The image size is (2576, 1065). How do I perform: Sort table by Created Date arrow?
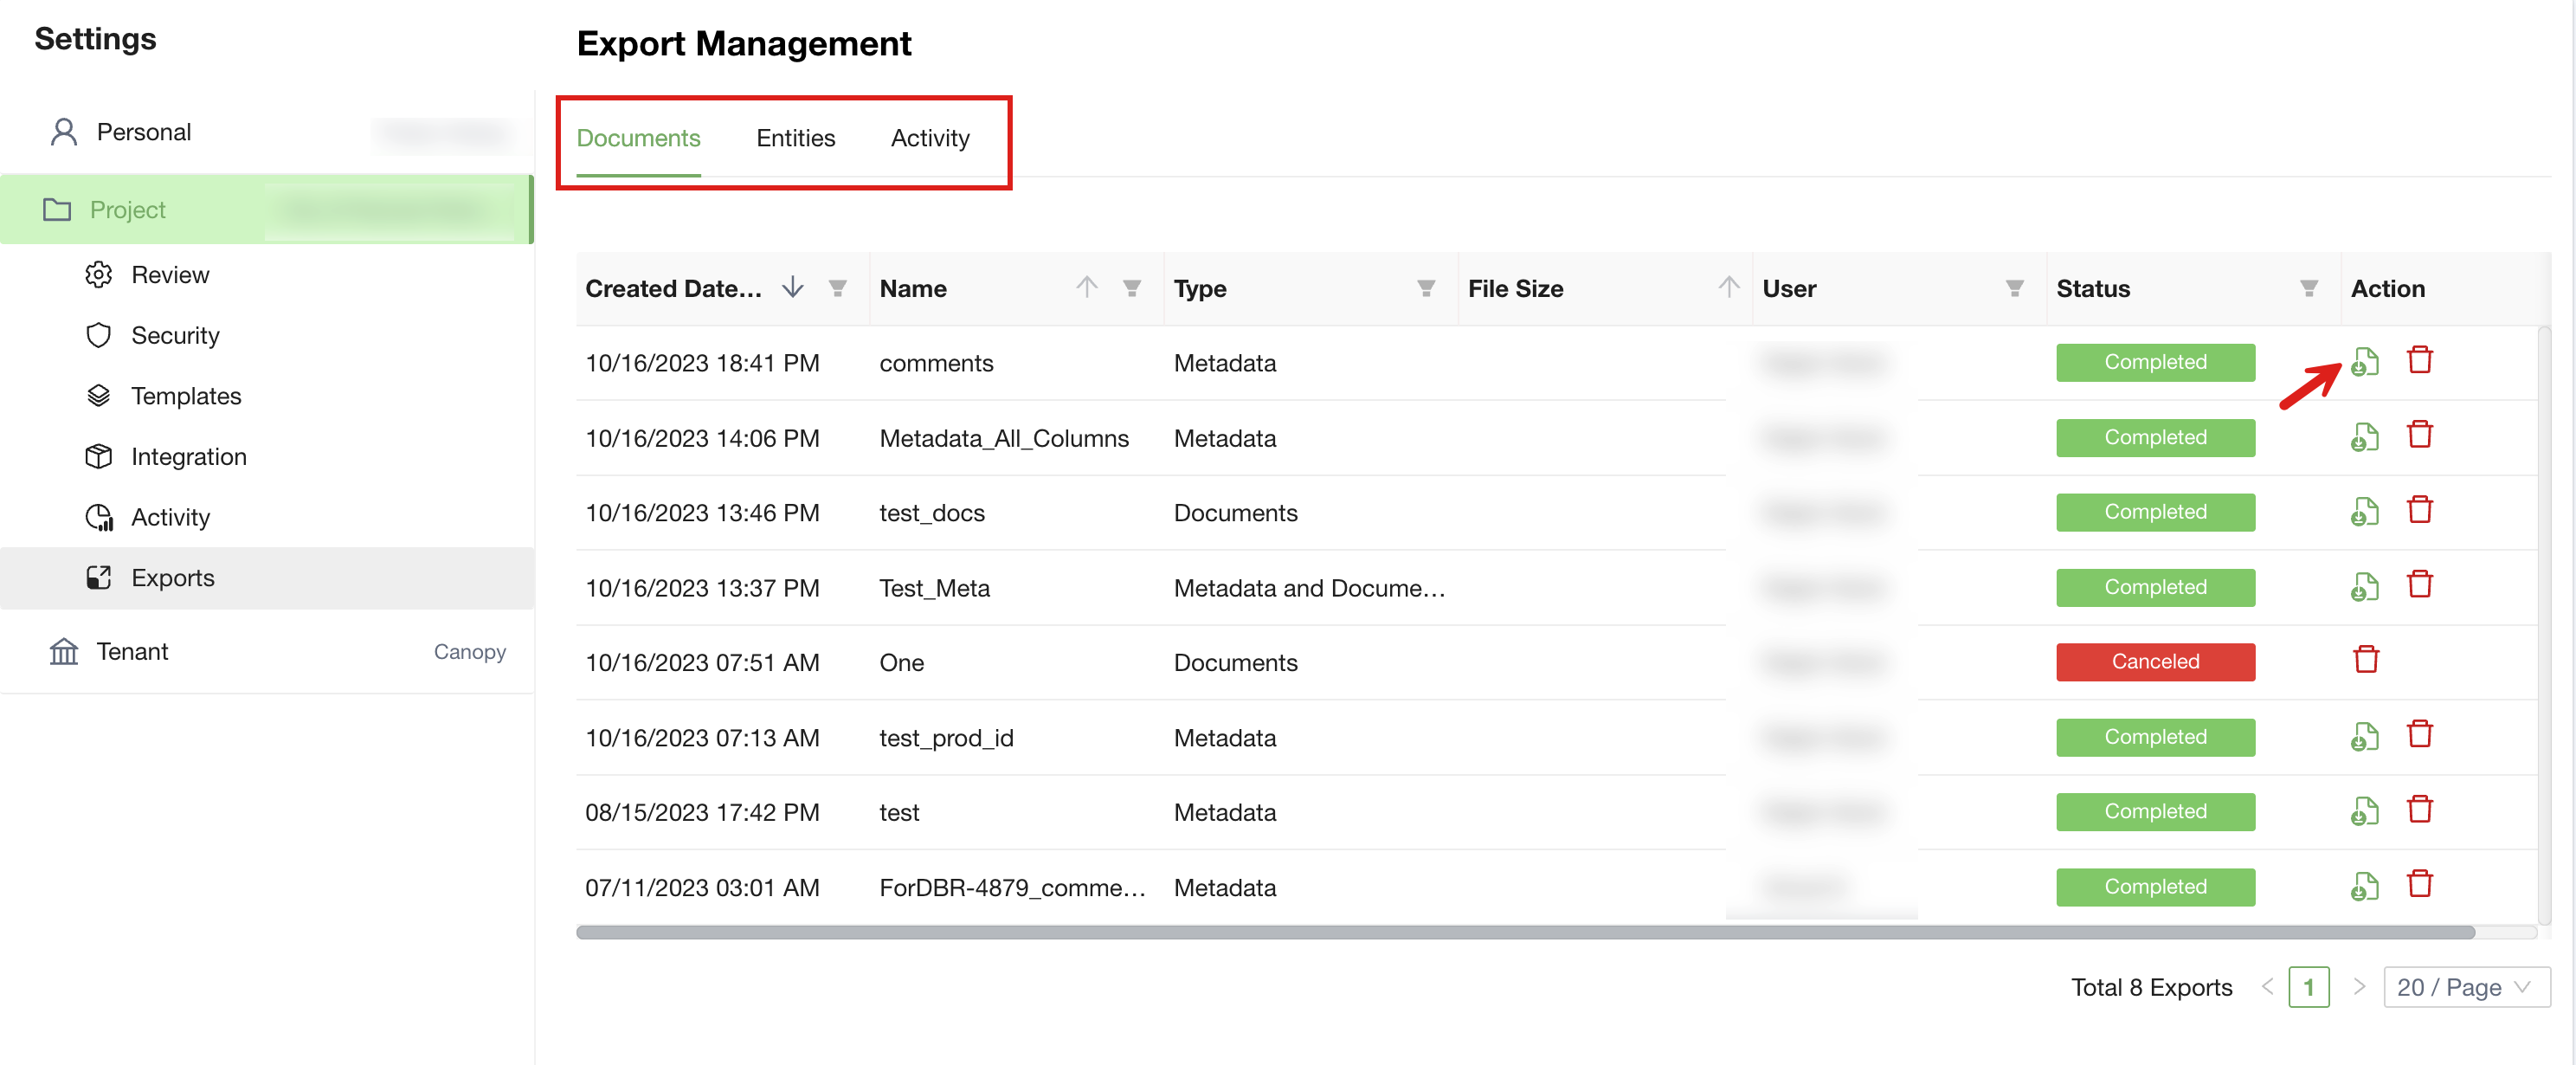click(792, 287)
